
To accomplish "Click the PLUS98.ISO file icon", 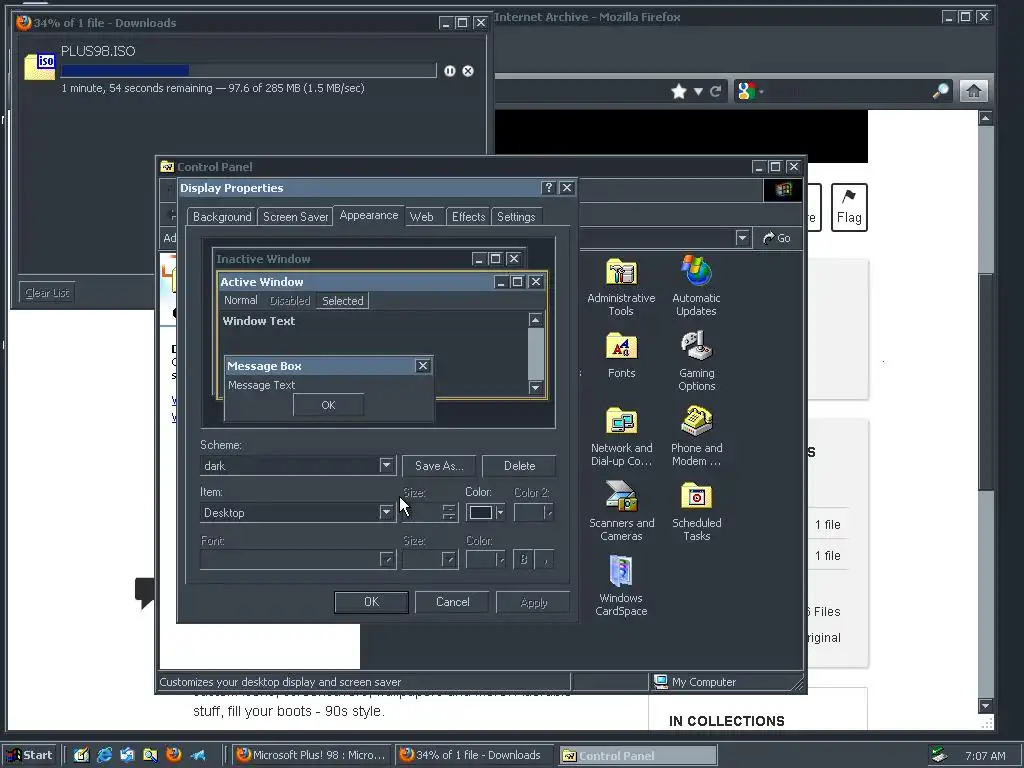I will click(40, 67).
